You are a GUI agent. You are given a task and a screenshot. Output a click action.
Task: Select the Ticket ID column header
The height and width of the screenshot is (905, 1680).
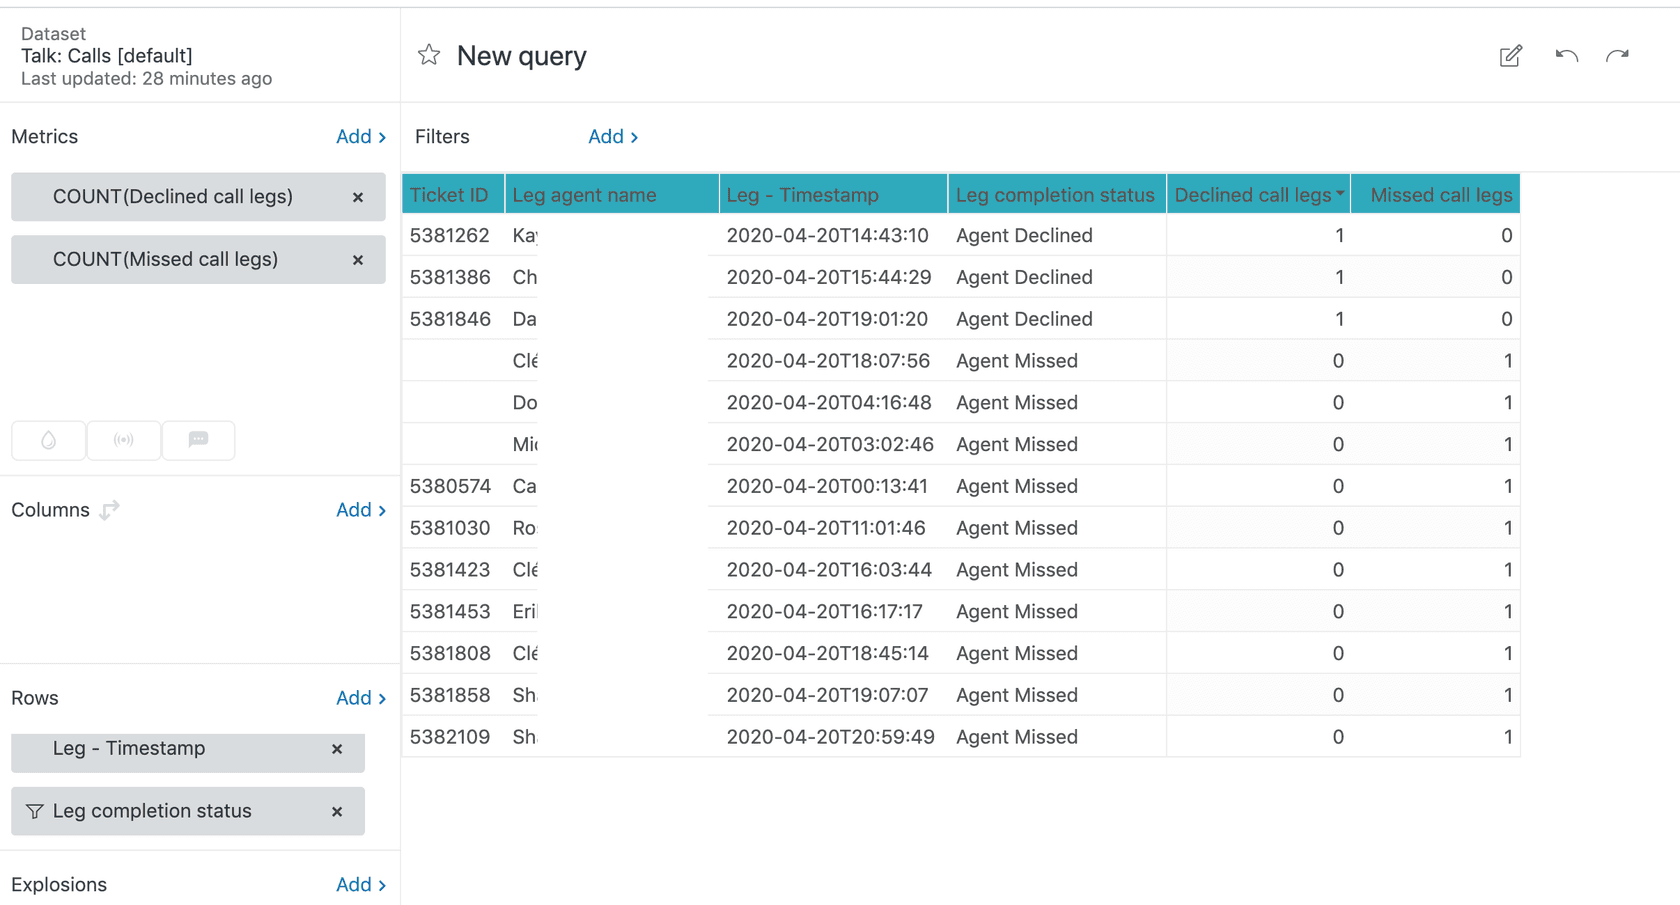[451, 194]
